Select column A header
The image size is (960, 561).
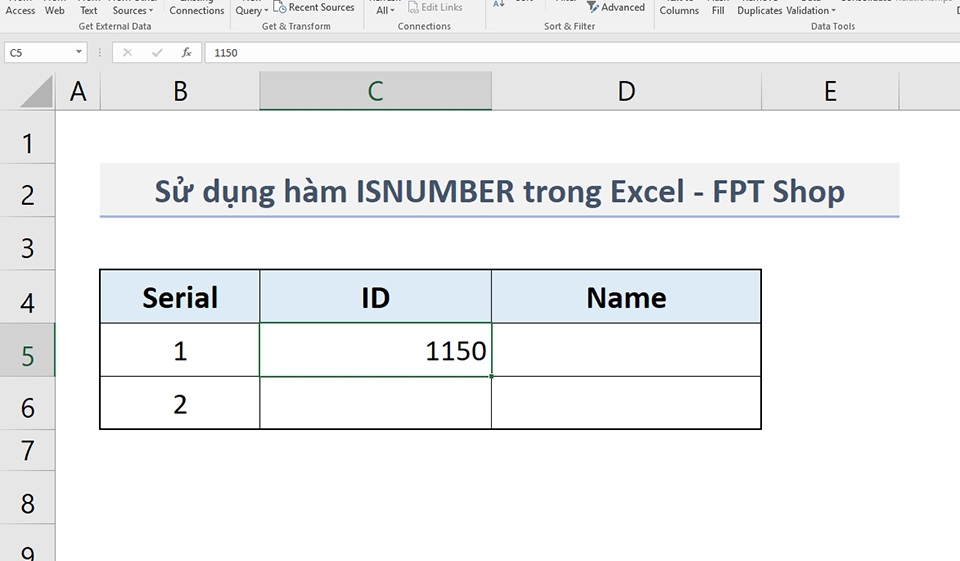[78, 91]
